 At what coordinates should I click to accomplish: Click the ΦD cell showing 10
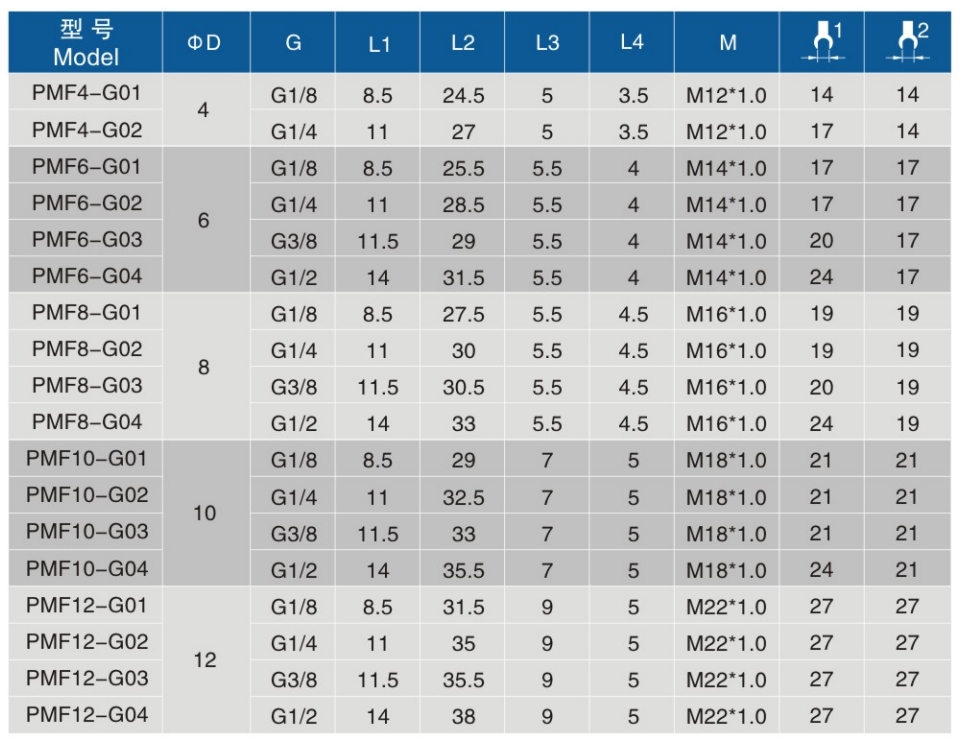pos(204,514)
